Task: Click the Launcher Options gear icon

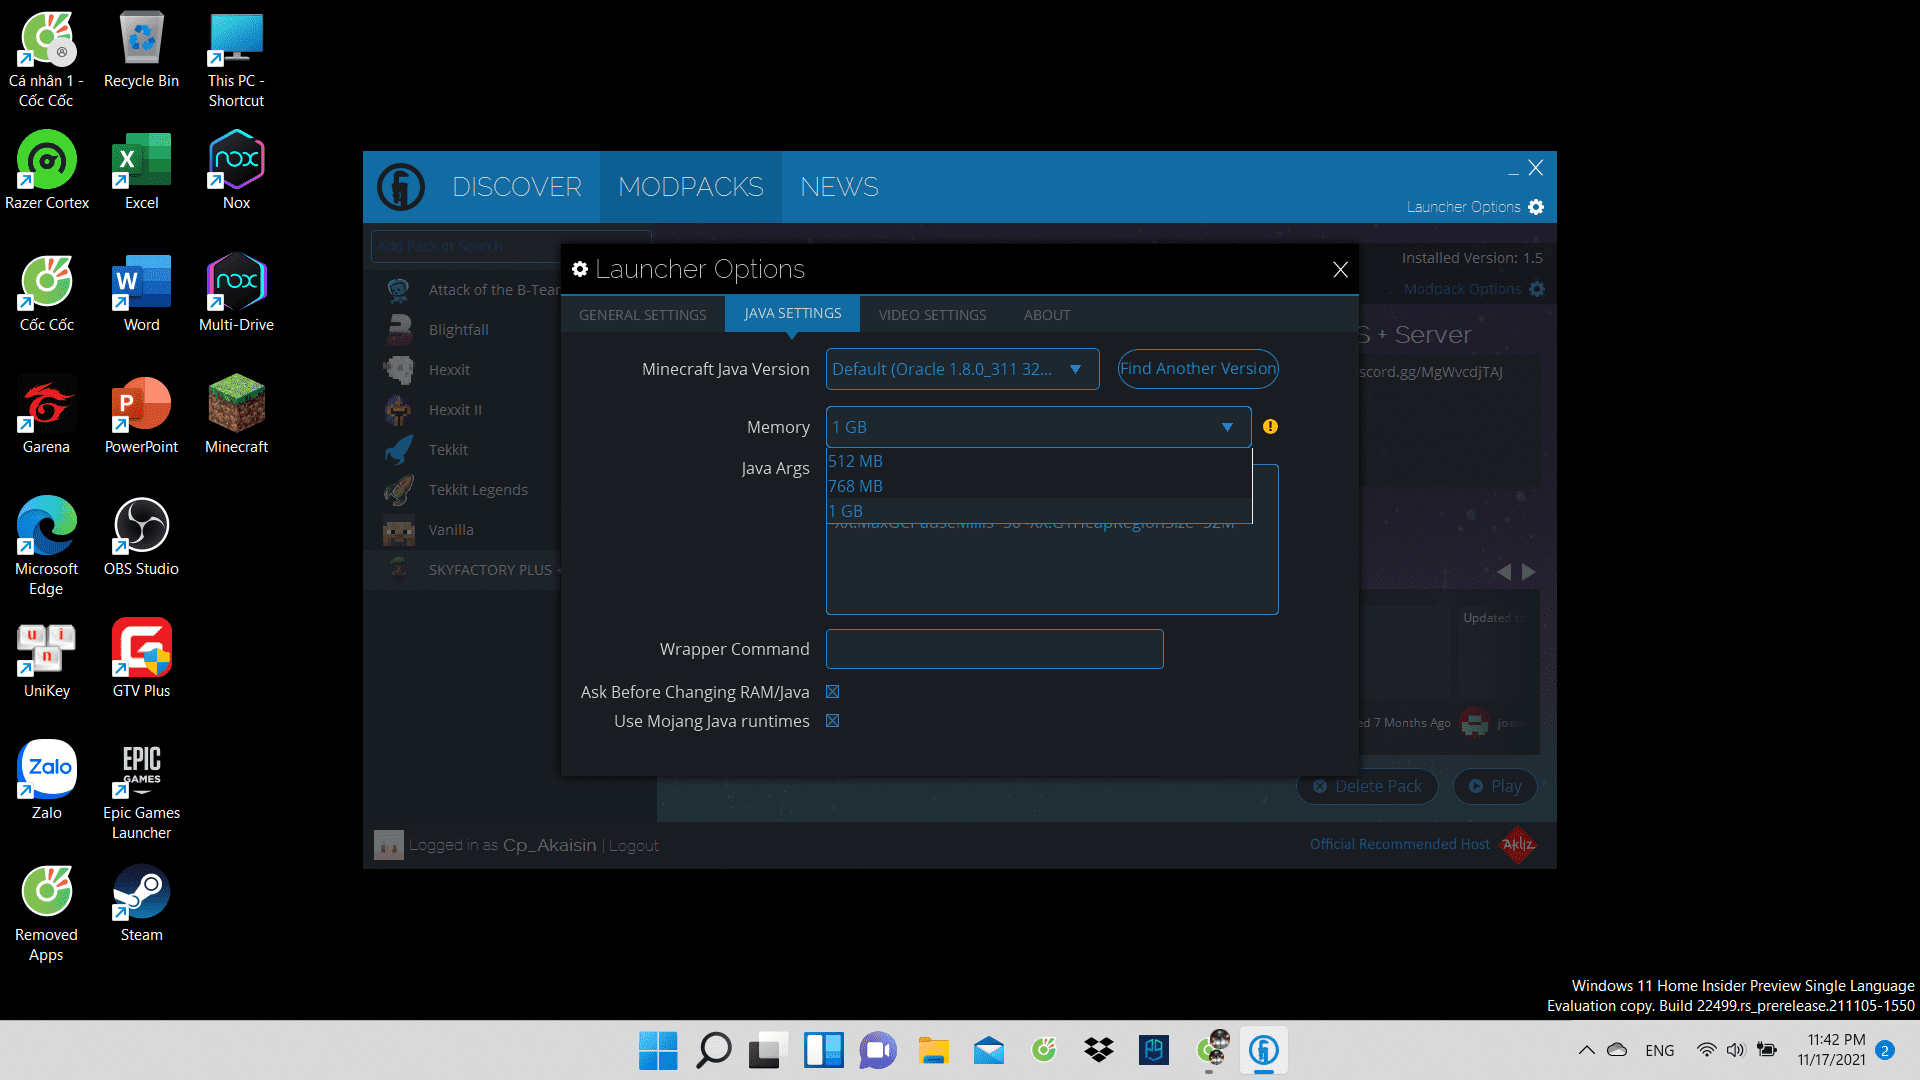Action: coord(1536,207)
